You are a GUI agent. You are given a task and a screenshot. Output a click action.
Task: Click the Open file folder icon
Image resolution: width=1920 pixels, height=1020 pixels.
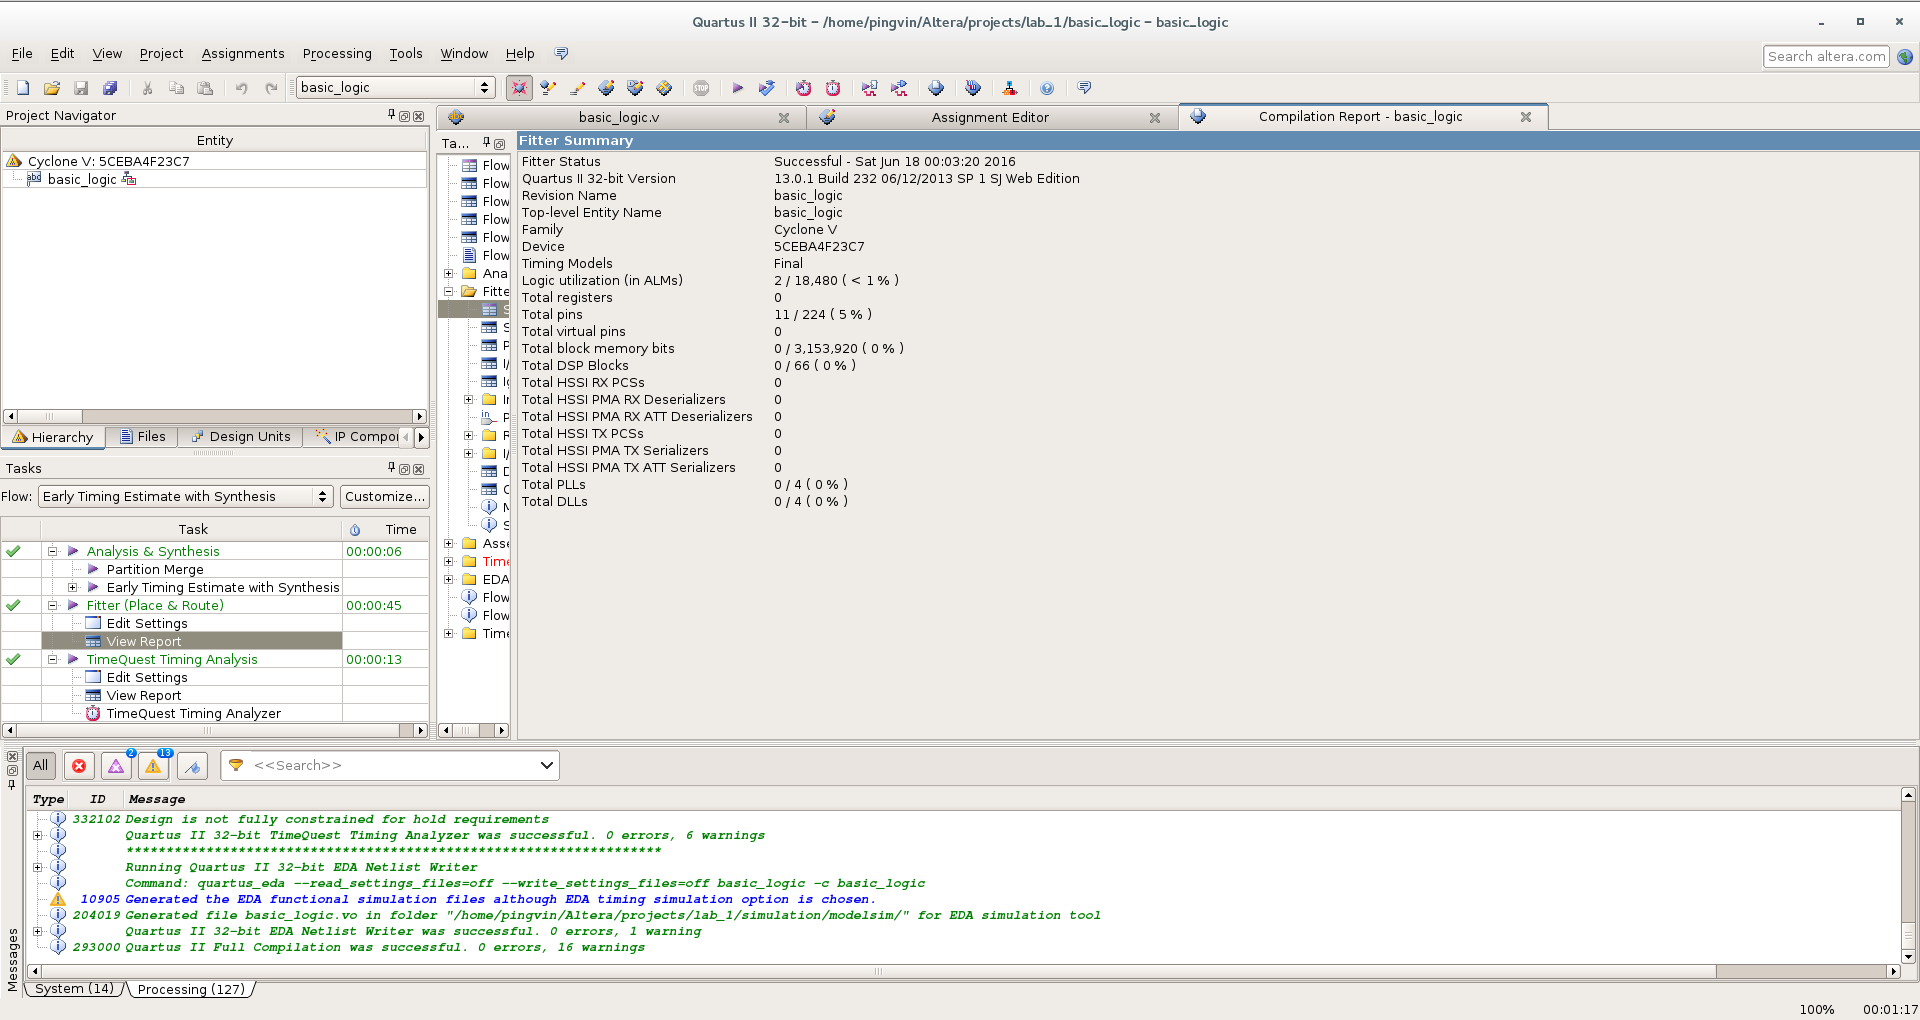click(x=52, y=88)
